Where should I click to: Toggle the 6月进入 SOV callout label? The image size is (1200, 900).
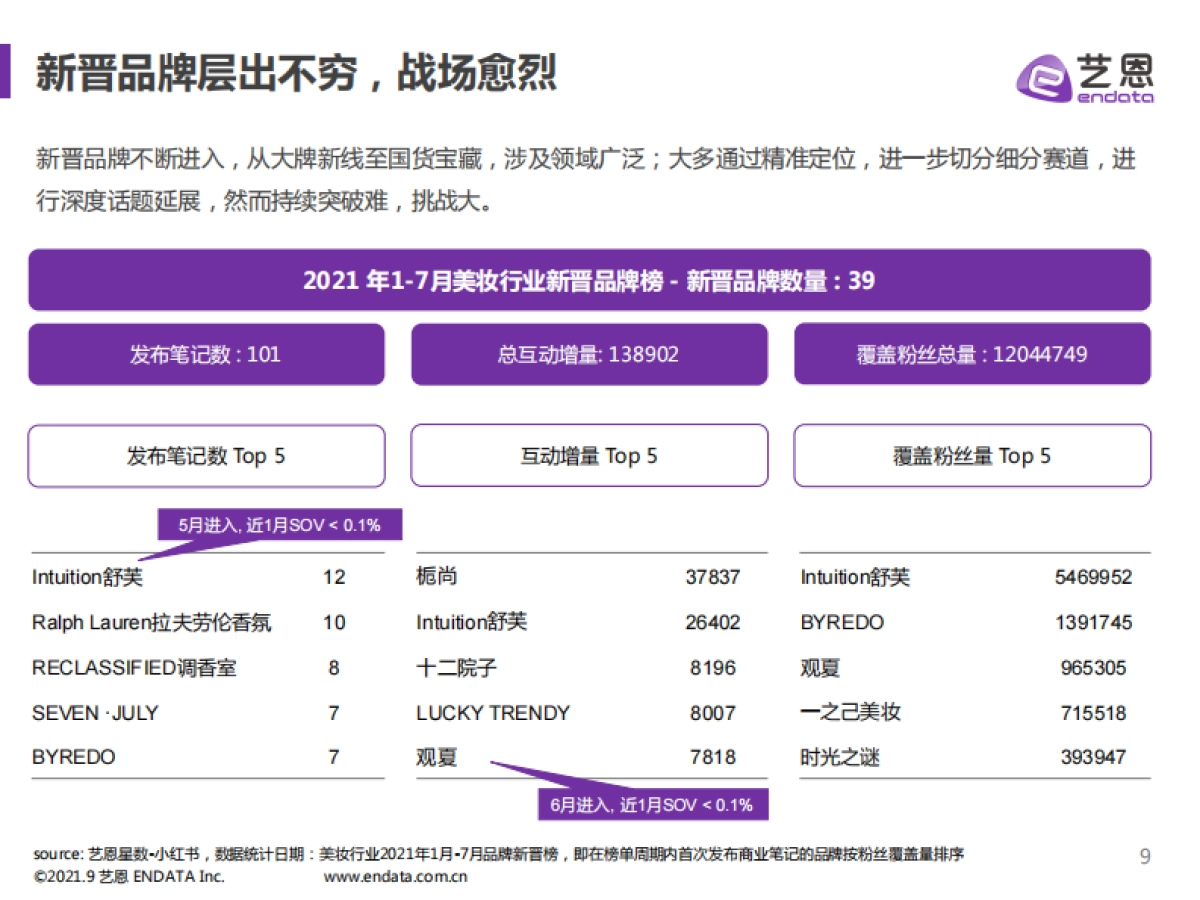coord(655,802)
